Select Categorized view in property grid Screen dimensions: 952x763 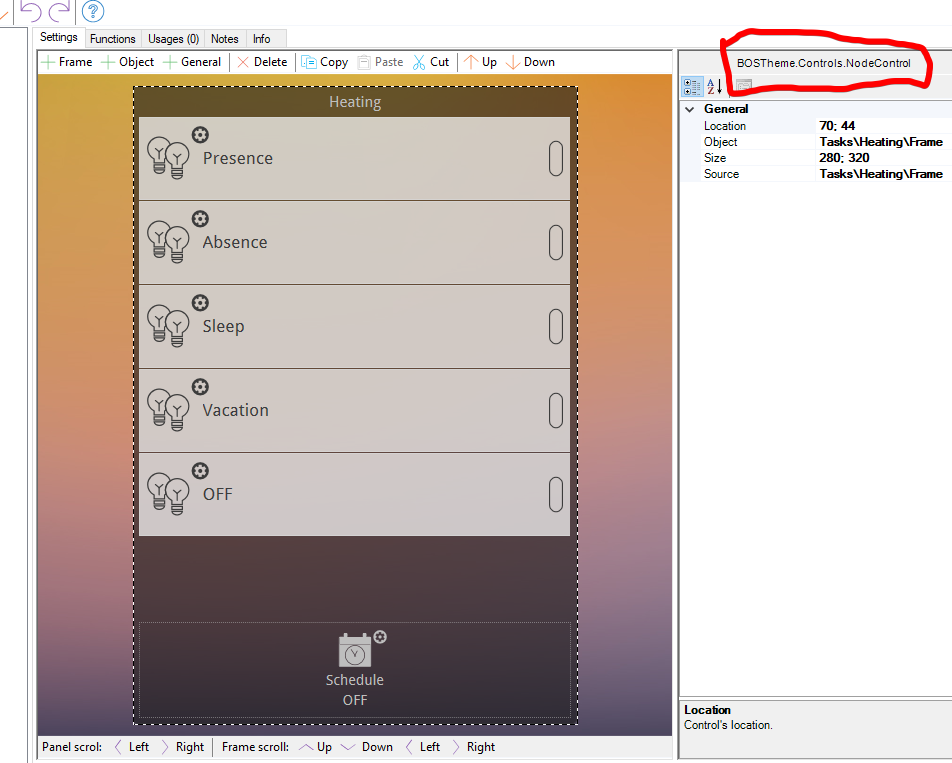(692, 87)
